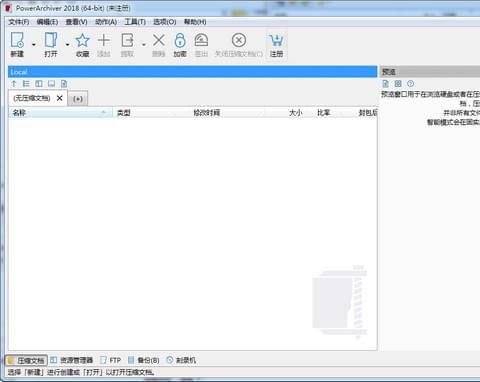Click the preview pane icon under Local
This screenshot has height=382, width=480.
click(51, 84)
